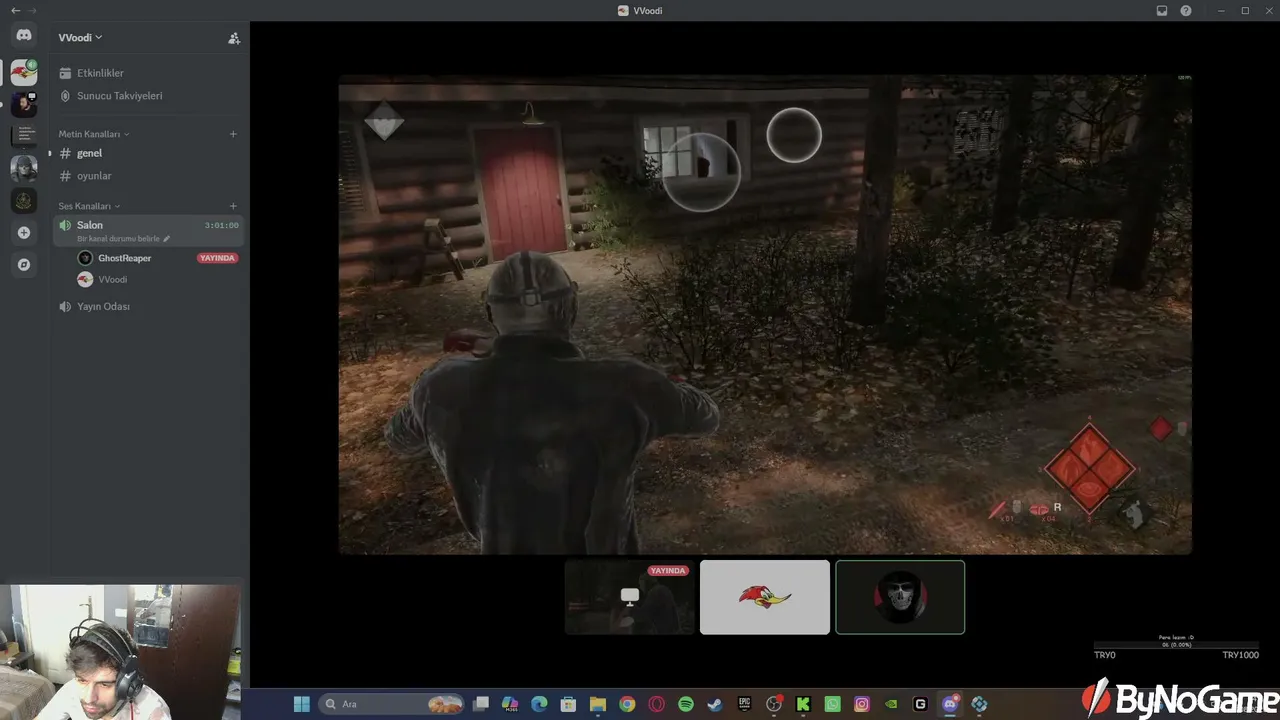Viewport: 1280px width, 720px height.
Task: Select the Salon voice channel
Action: [x=148, y=231]
